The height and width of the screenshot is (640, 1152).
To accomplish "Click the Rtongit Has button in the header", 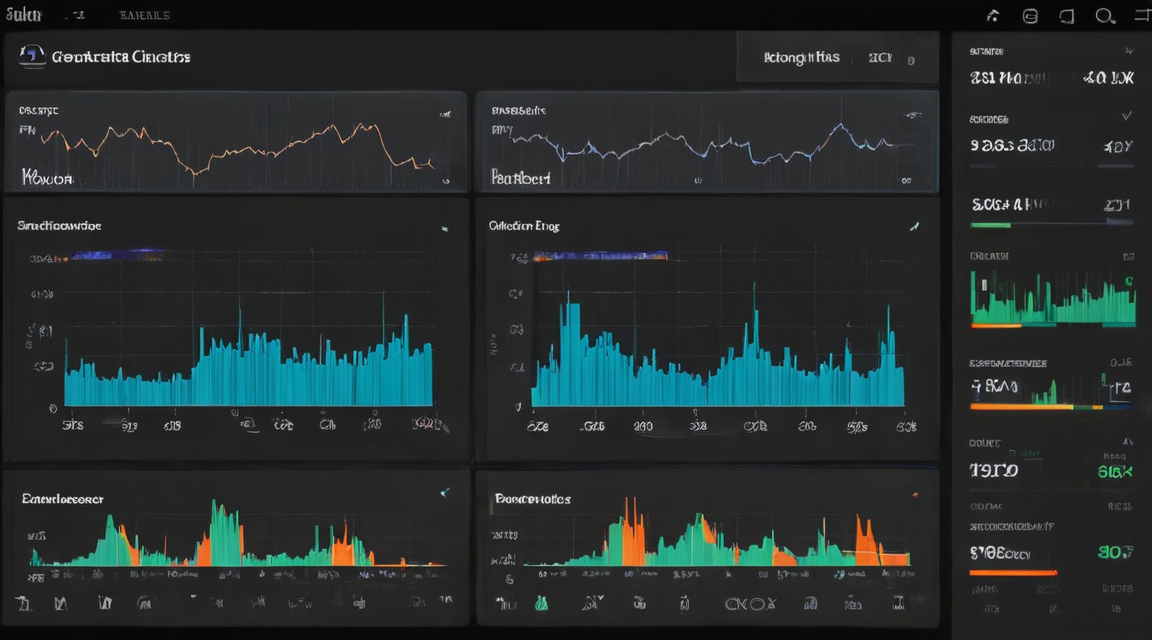I will [802, 57].
